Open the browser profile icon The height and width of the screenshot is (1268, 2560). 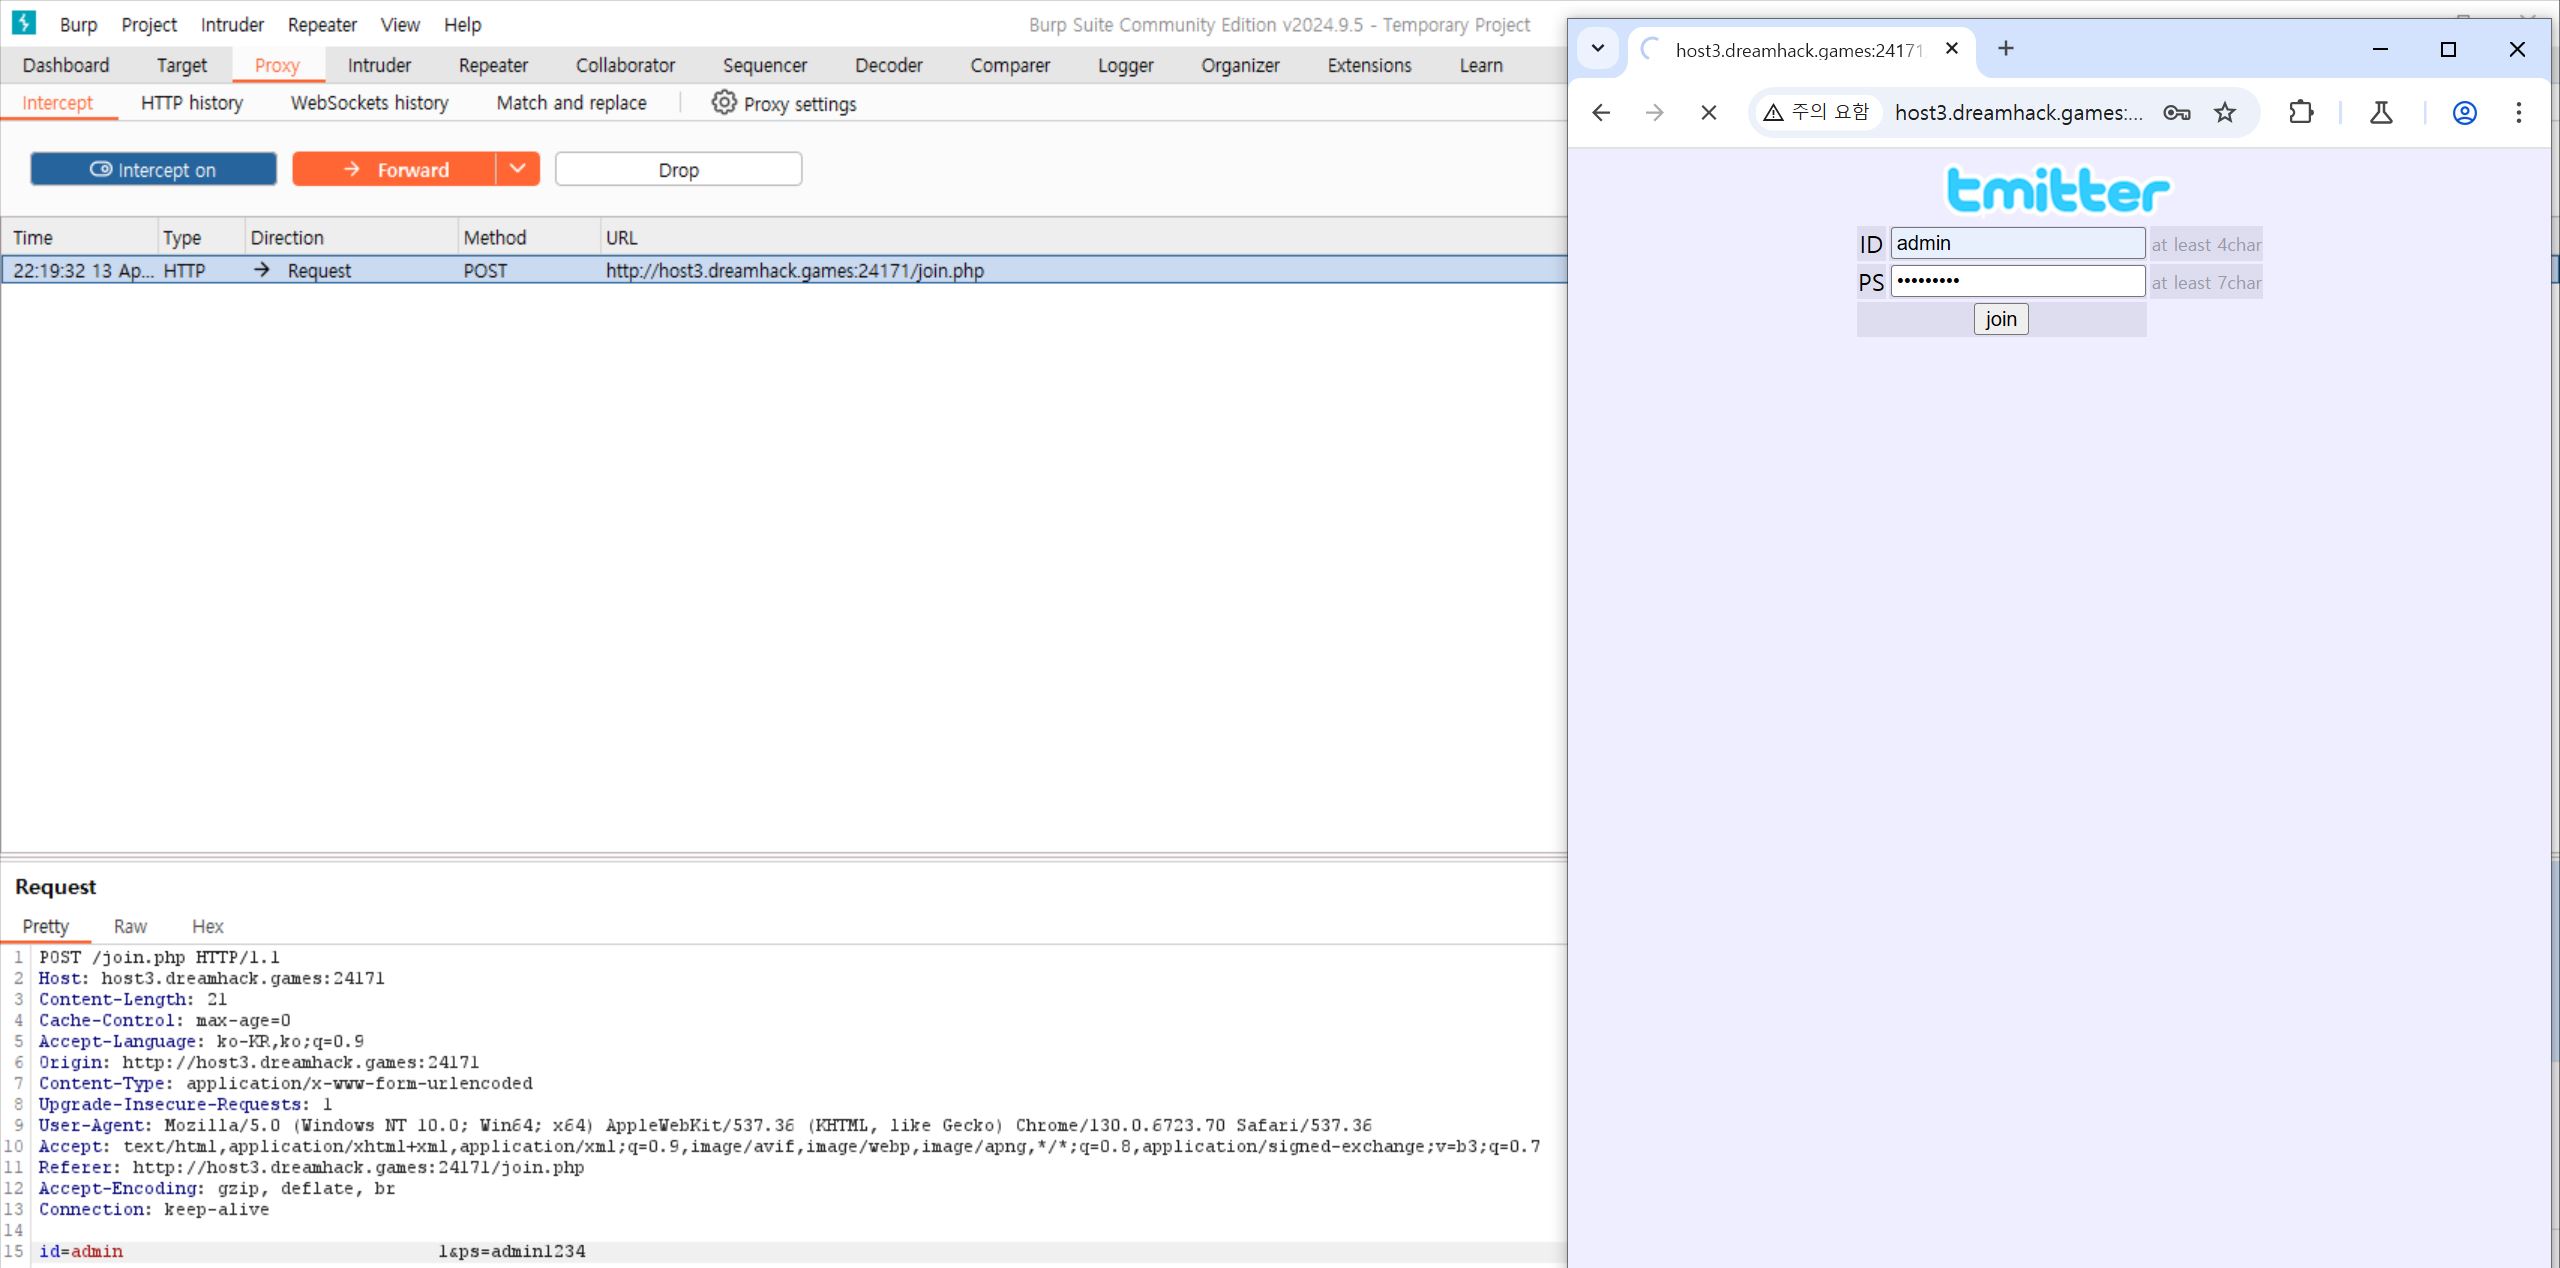2464,113
